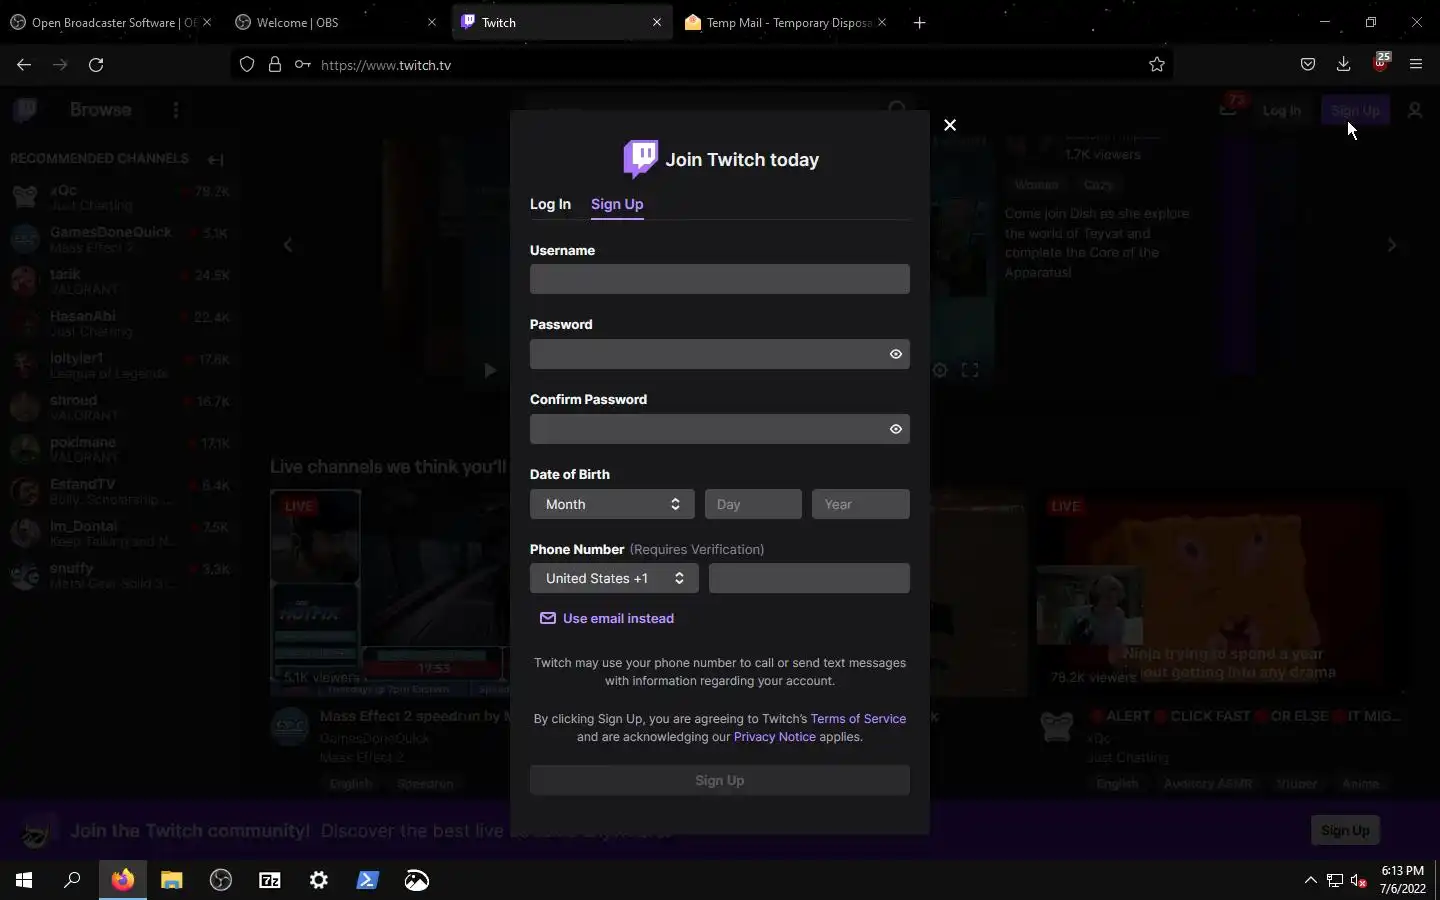Open a new browser tab

[x=920, y=22]
